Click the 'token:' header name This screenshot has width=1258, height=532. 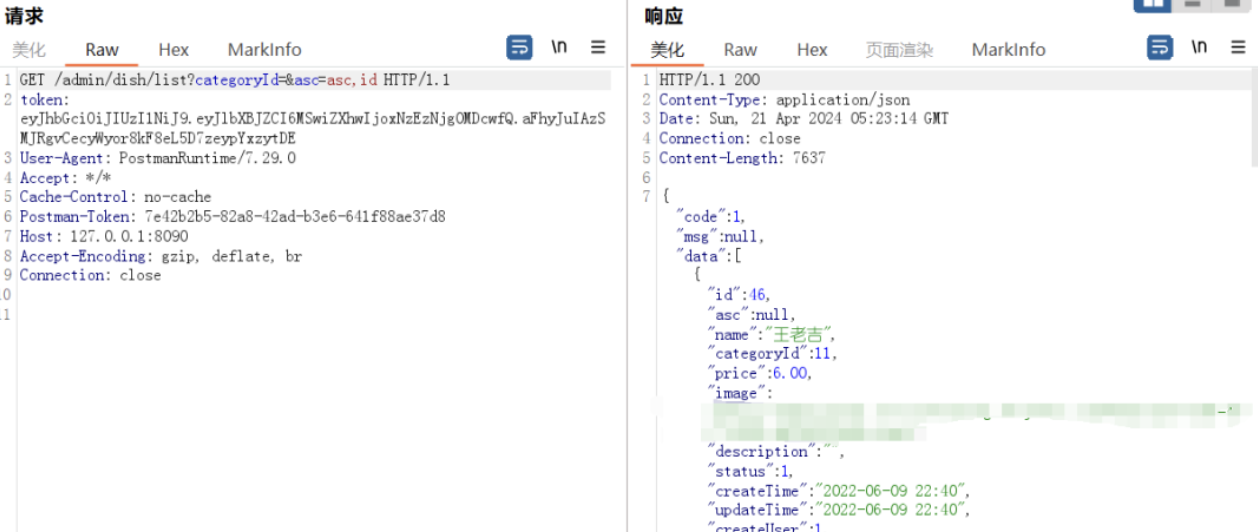45,100
